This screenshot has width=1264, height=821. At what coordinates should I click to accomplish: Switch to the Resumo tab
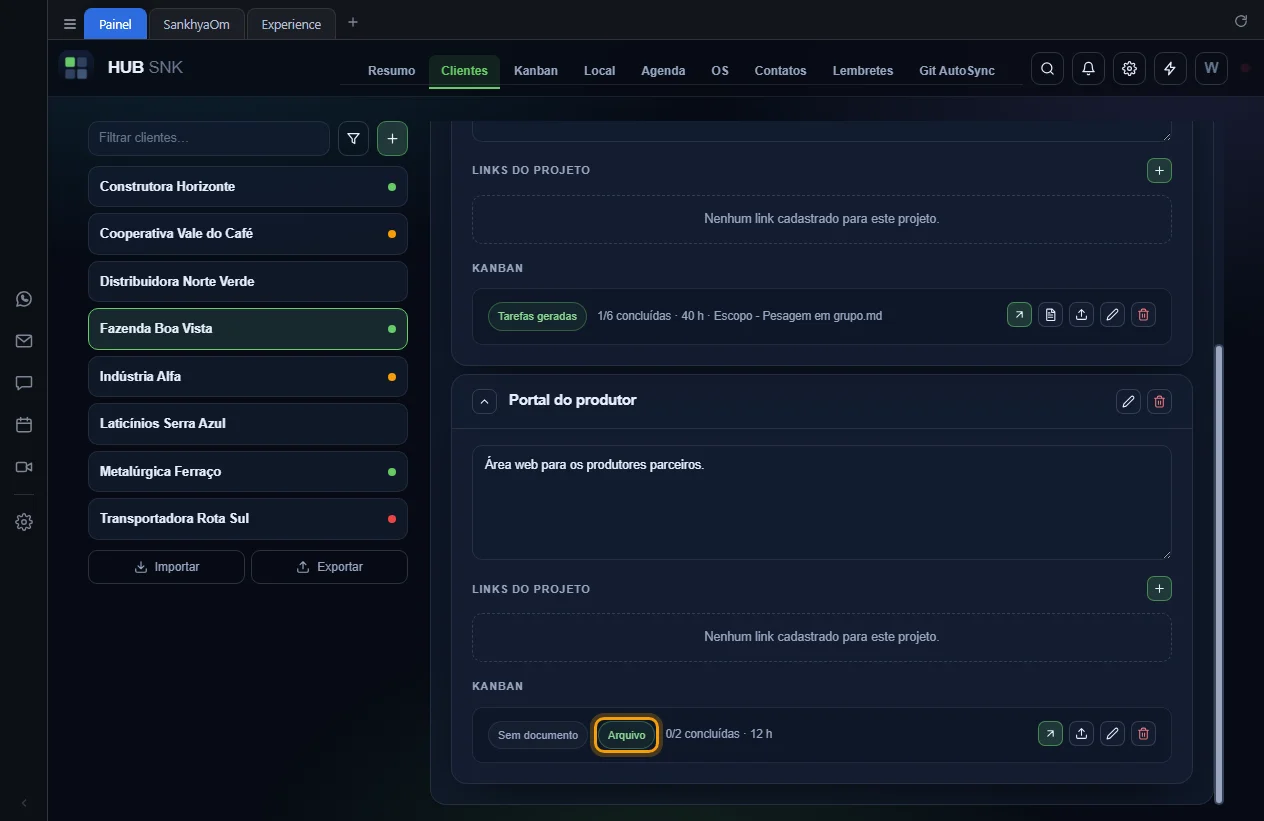(391, 71)
